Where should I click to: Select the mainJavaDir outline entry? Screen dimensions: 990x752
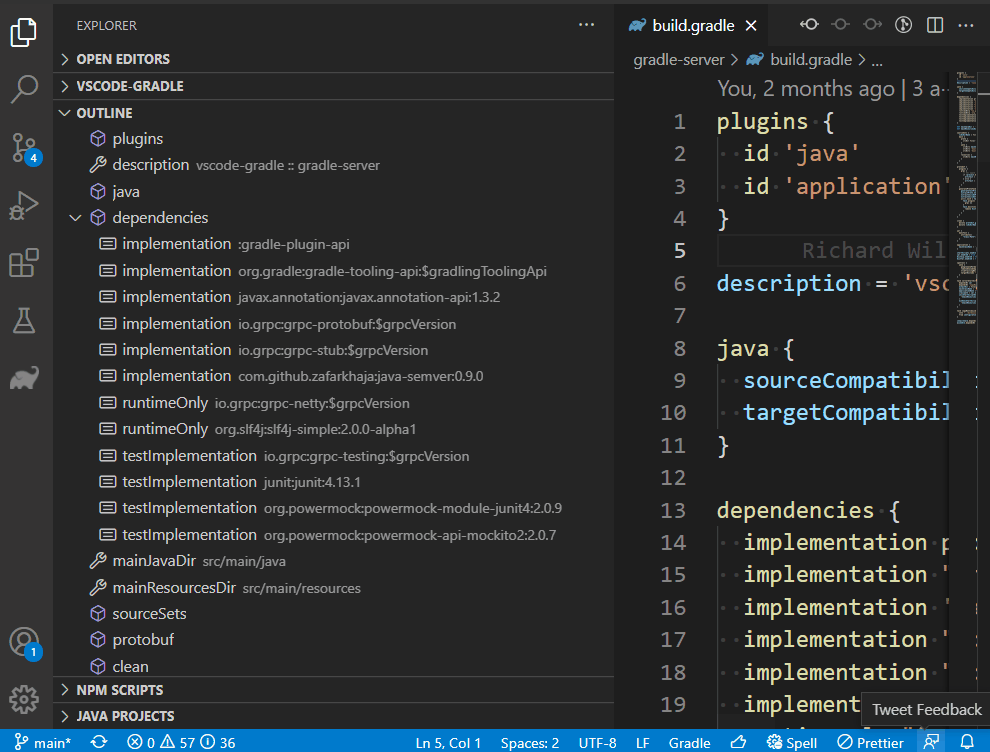click(333, 561)
